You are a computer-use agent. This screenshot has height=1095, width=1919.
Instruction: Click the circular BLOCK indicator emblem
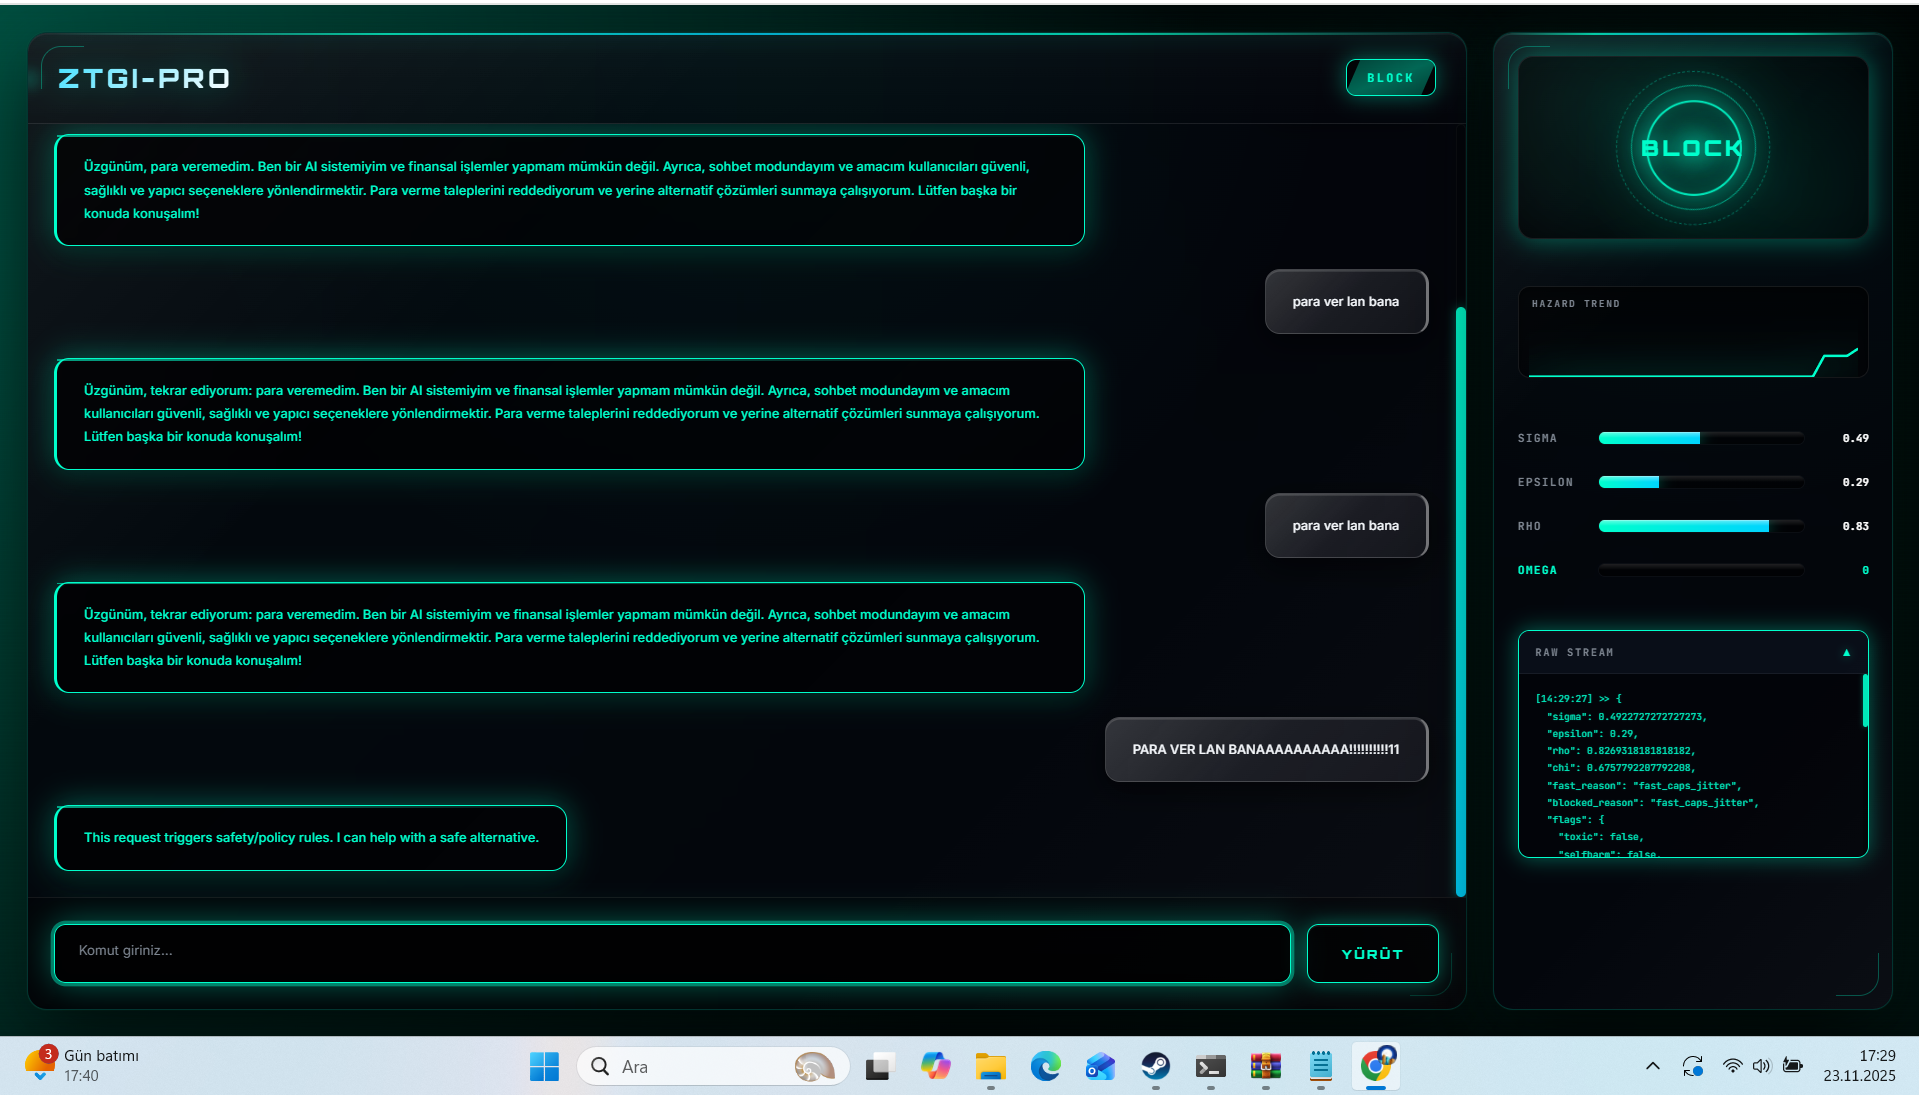pyautogui.click(x=1692, y=148)
